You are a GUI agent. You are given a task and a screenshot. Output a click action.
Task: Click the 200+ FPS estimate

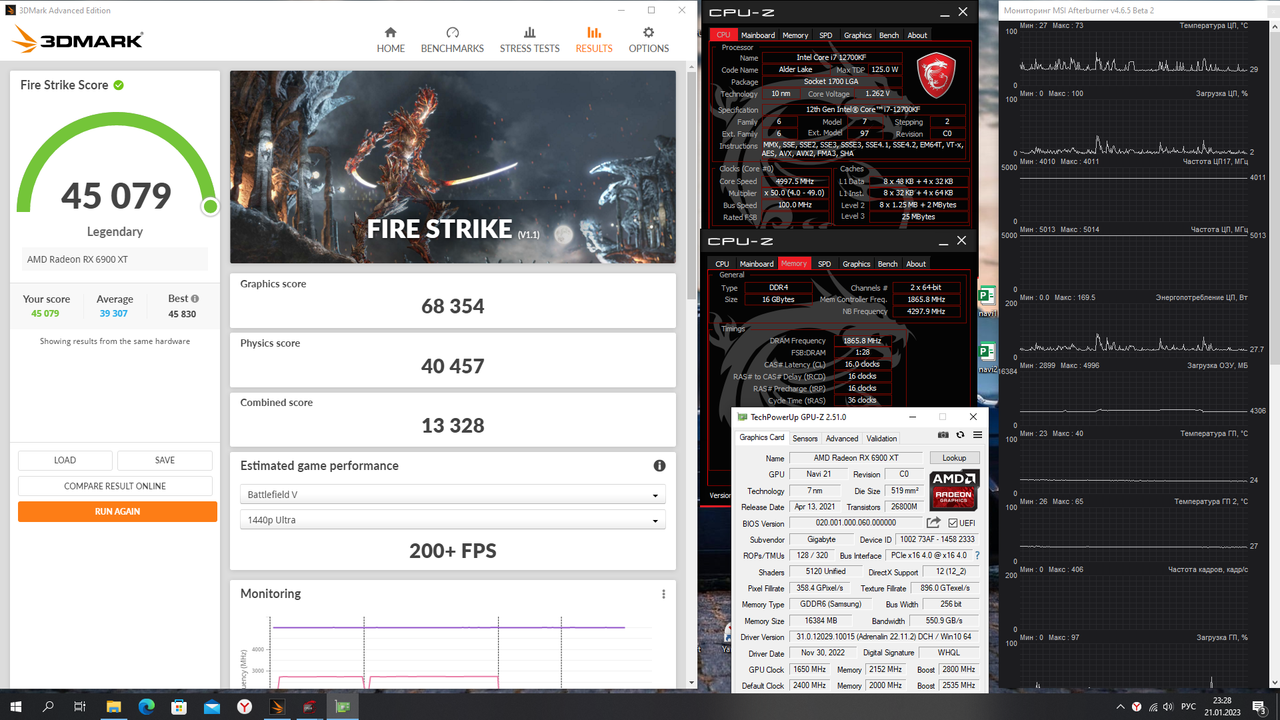[453, 551]
